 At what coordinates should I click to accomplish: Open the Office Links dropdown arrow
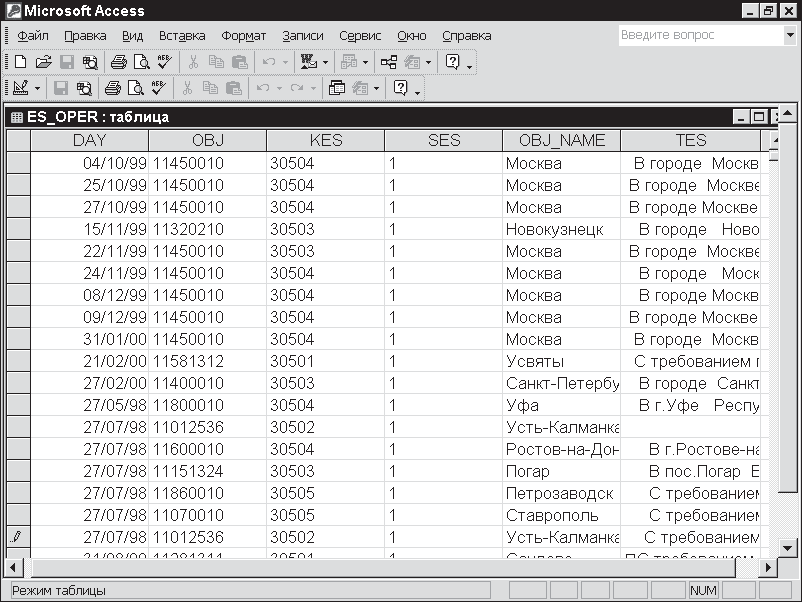click(326, 62)
